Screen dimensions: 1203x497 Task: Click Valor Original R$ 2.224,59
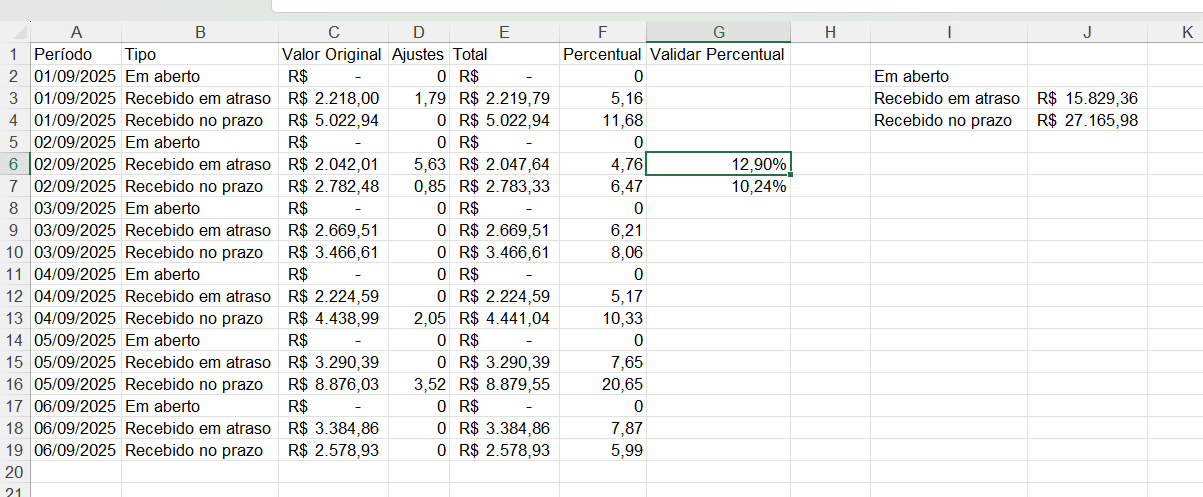tap(333, 296)
